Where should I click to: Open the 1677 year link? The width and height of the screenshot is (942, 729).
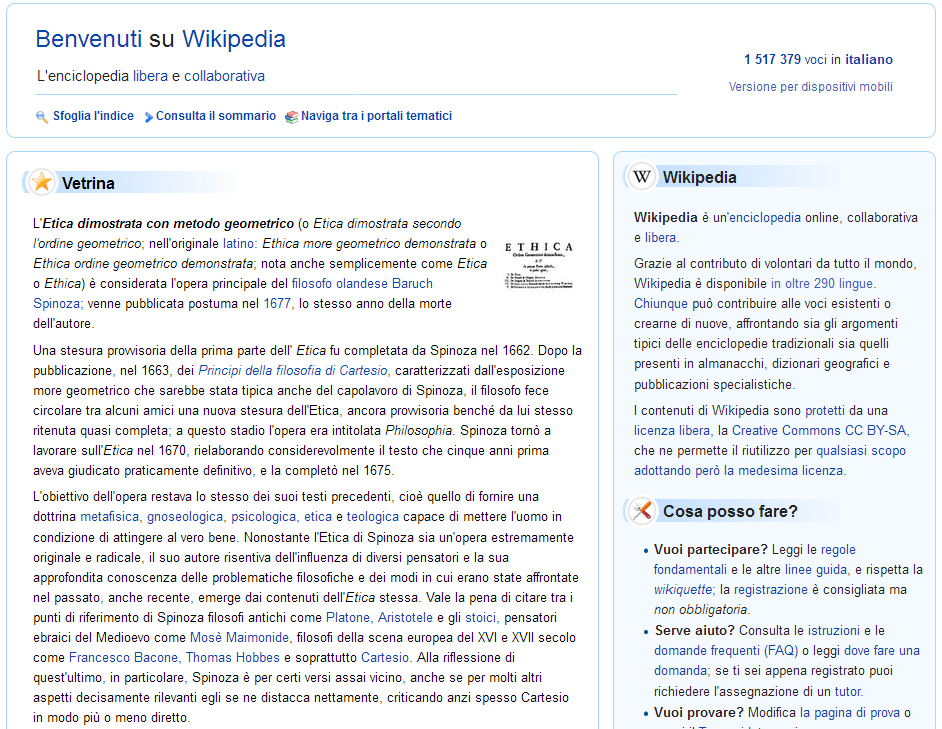pos(277,303)
